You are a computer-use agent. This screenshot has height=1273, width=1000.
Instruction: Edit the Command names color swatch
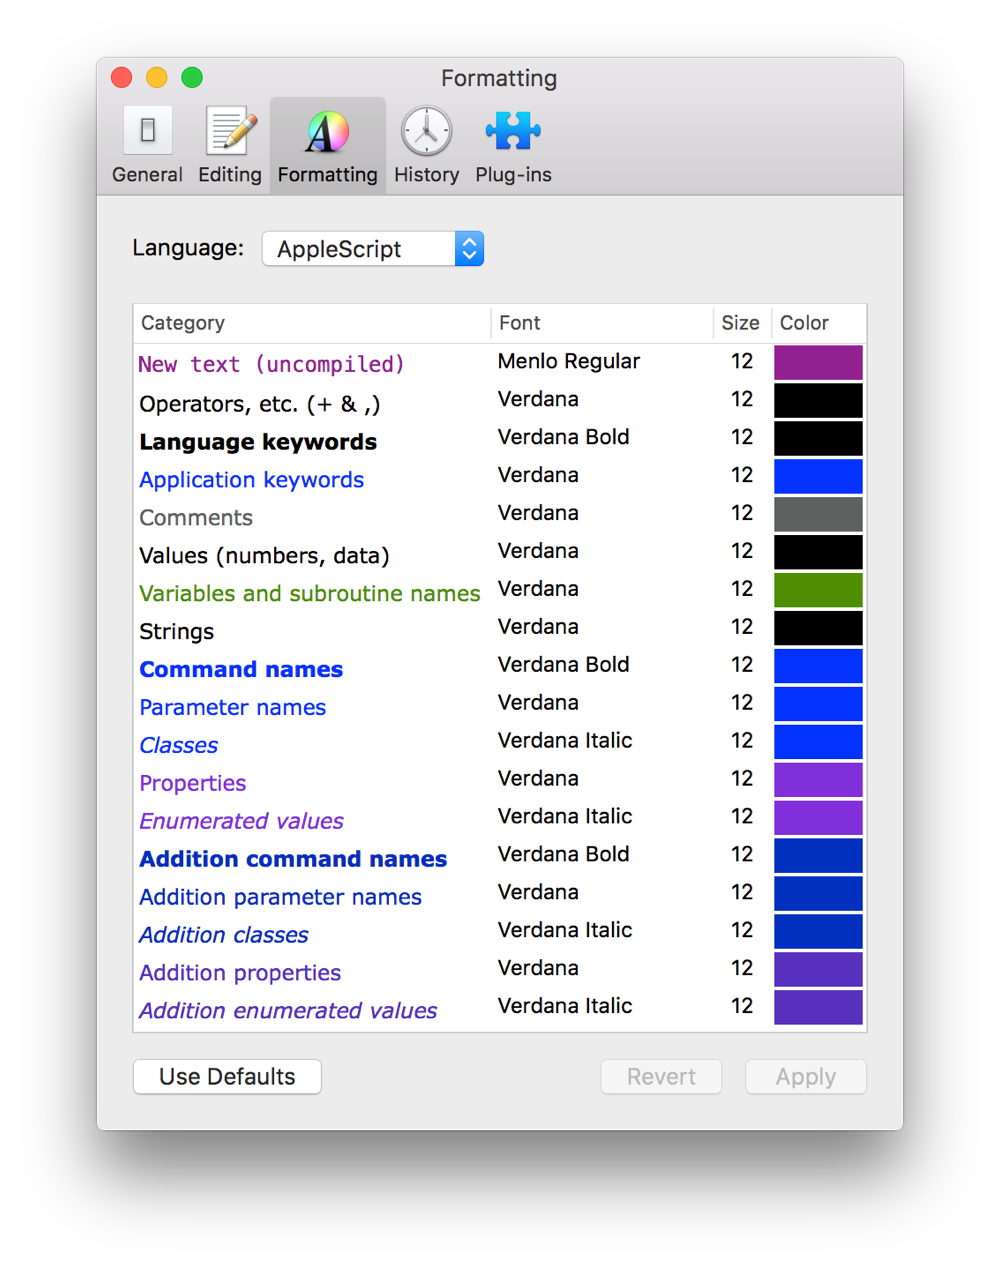[x=817, y=666]
